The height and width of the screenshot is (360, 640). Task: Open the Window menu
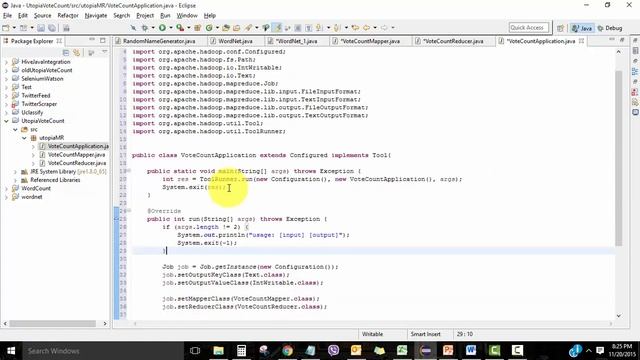click(x=187, y=16)
